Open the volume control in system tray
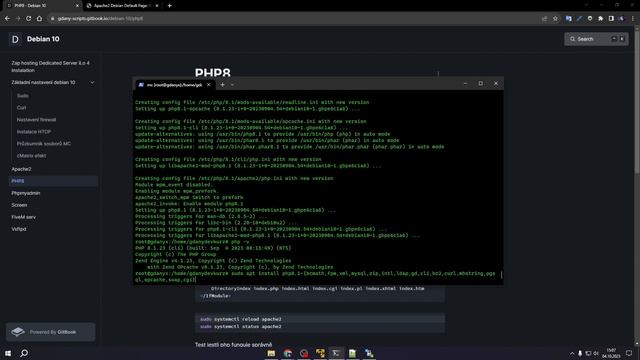This screenshot has width=640, height=360. coord(596,353)
